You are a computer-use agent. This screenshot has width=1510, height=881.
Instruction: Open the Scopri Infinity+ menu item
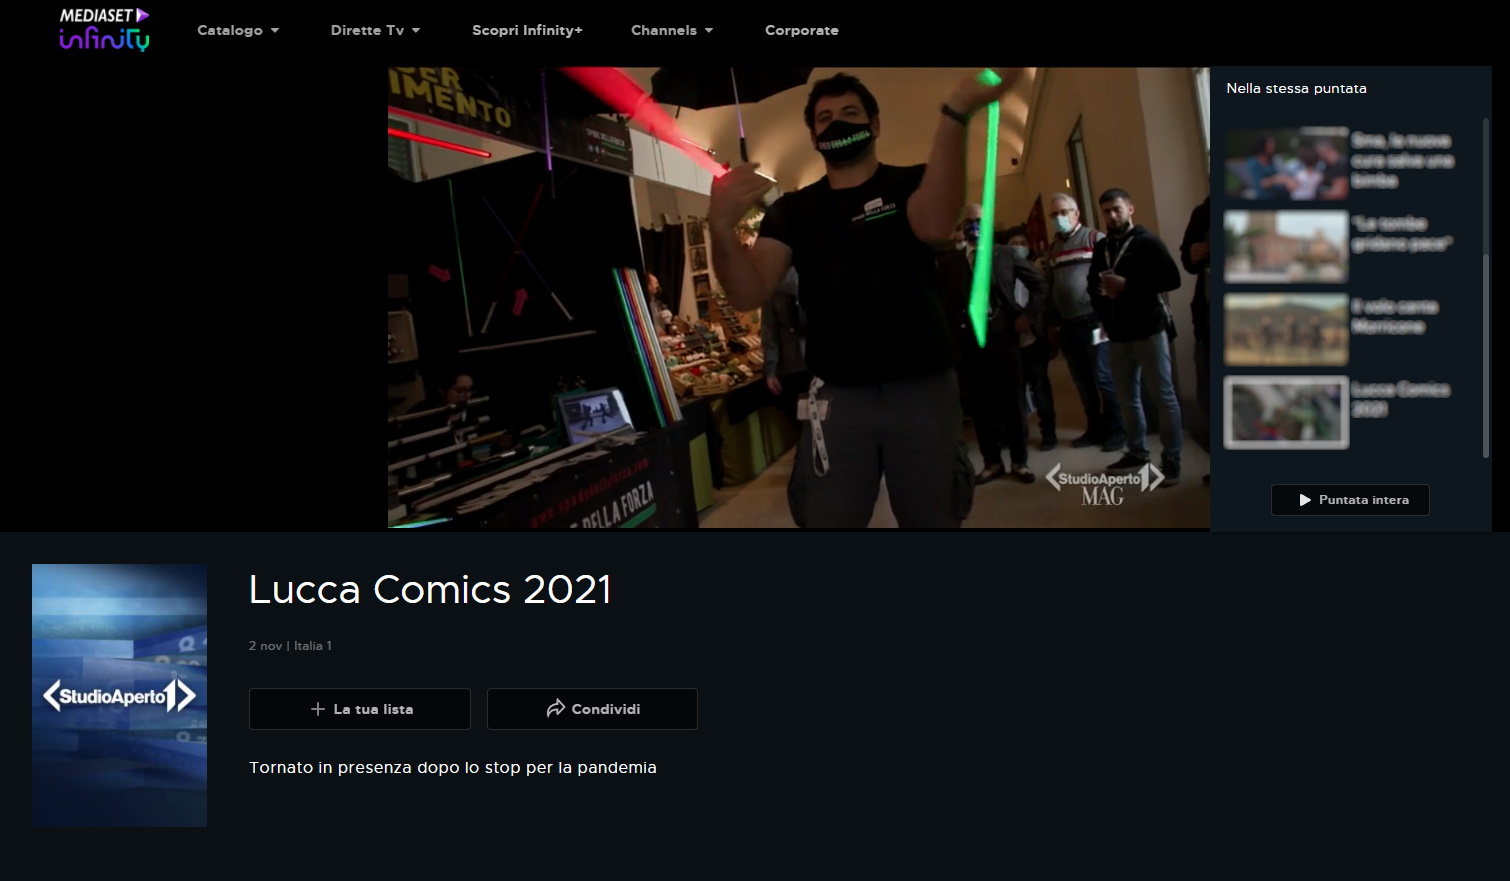[527, 30]
